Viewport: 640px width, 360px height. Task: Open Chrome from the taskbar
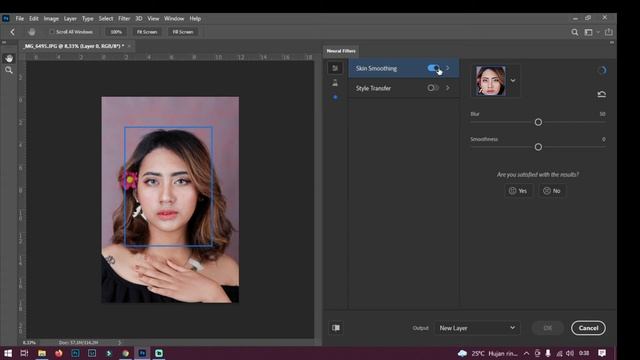click(126, 353)
